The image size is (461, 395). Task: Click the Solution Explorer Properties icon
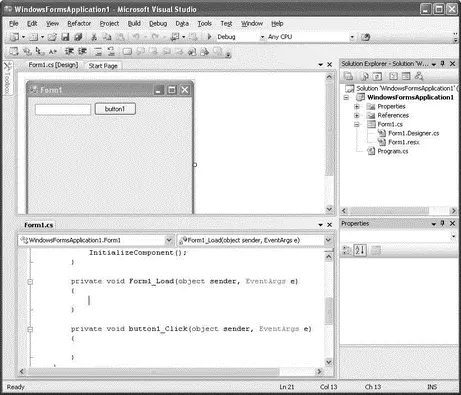348,76
